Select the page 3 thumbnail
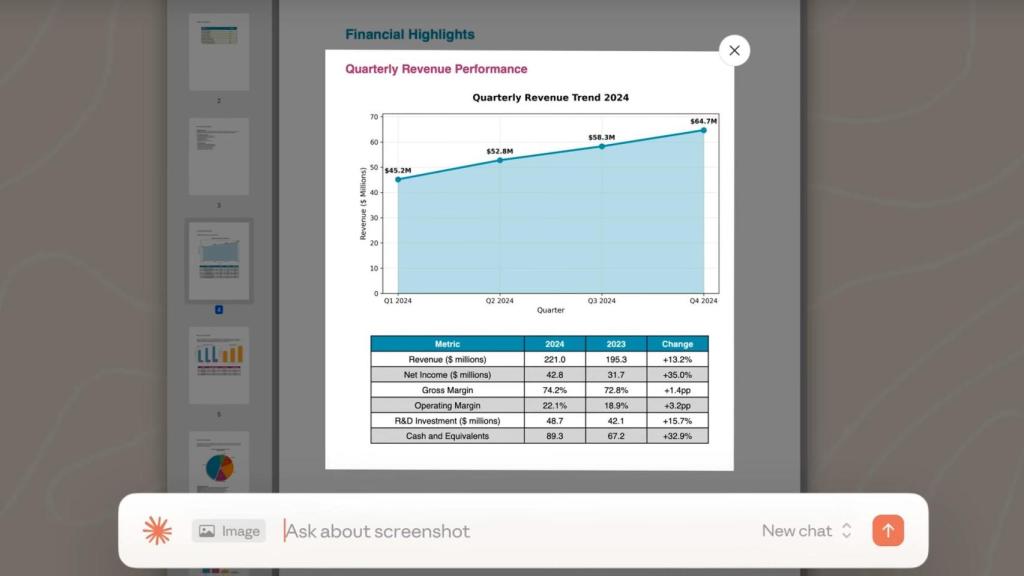Image resolution: width=1024 pixels, height=576 pixels. 219,156
